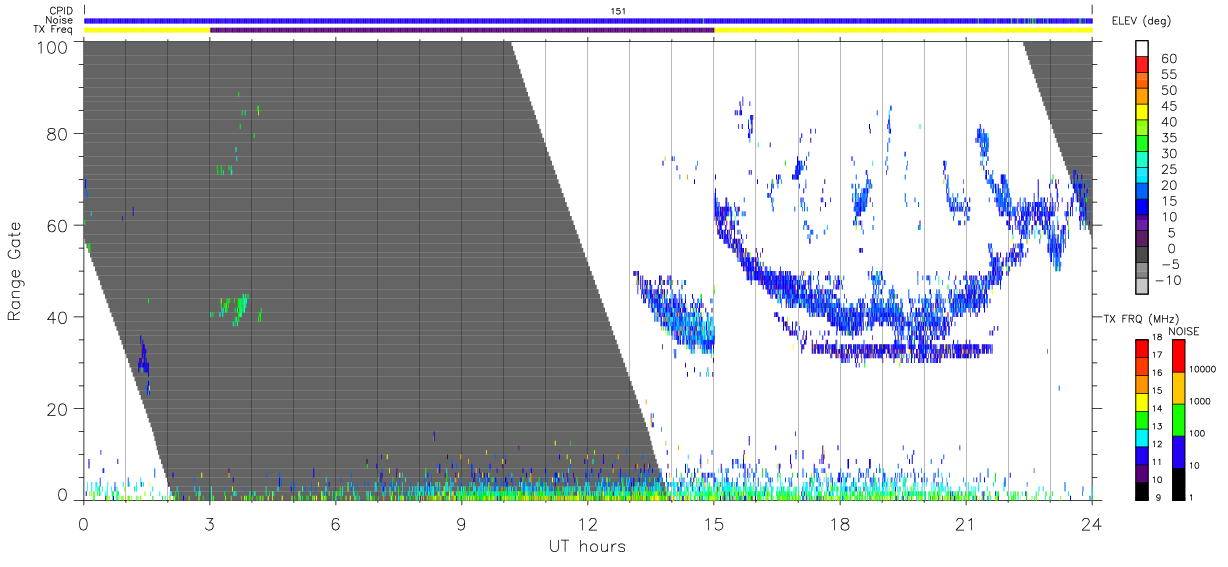The image size is (1228, 567).
Task: Click x-axis tick label '24'
Action: pos(1092,523)
